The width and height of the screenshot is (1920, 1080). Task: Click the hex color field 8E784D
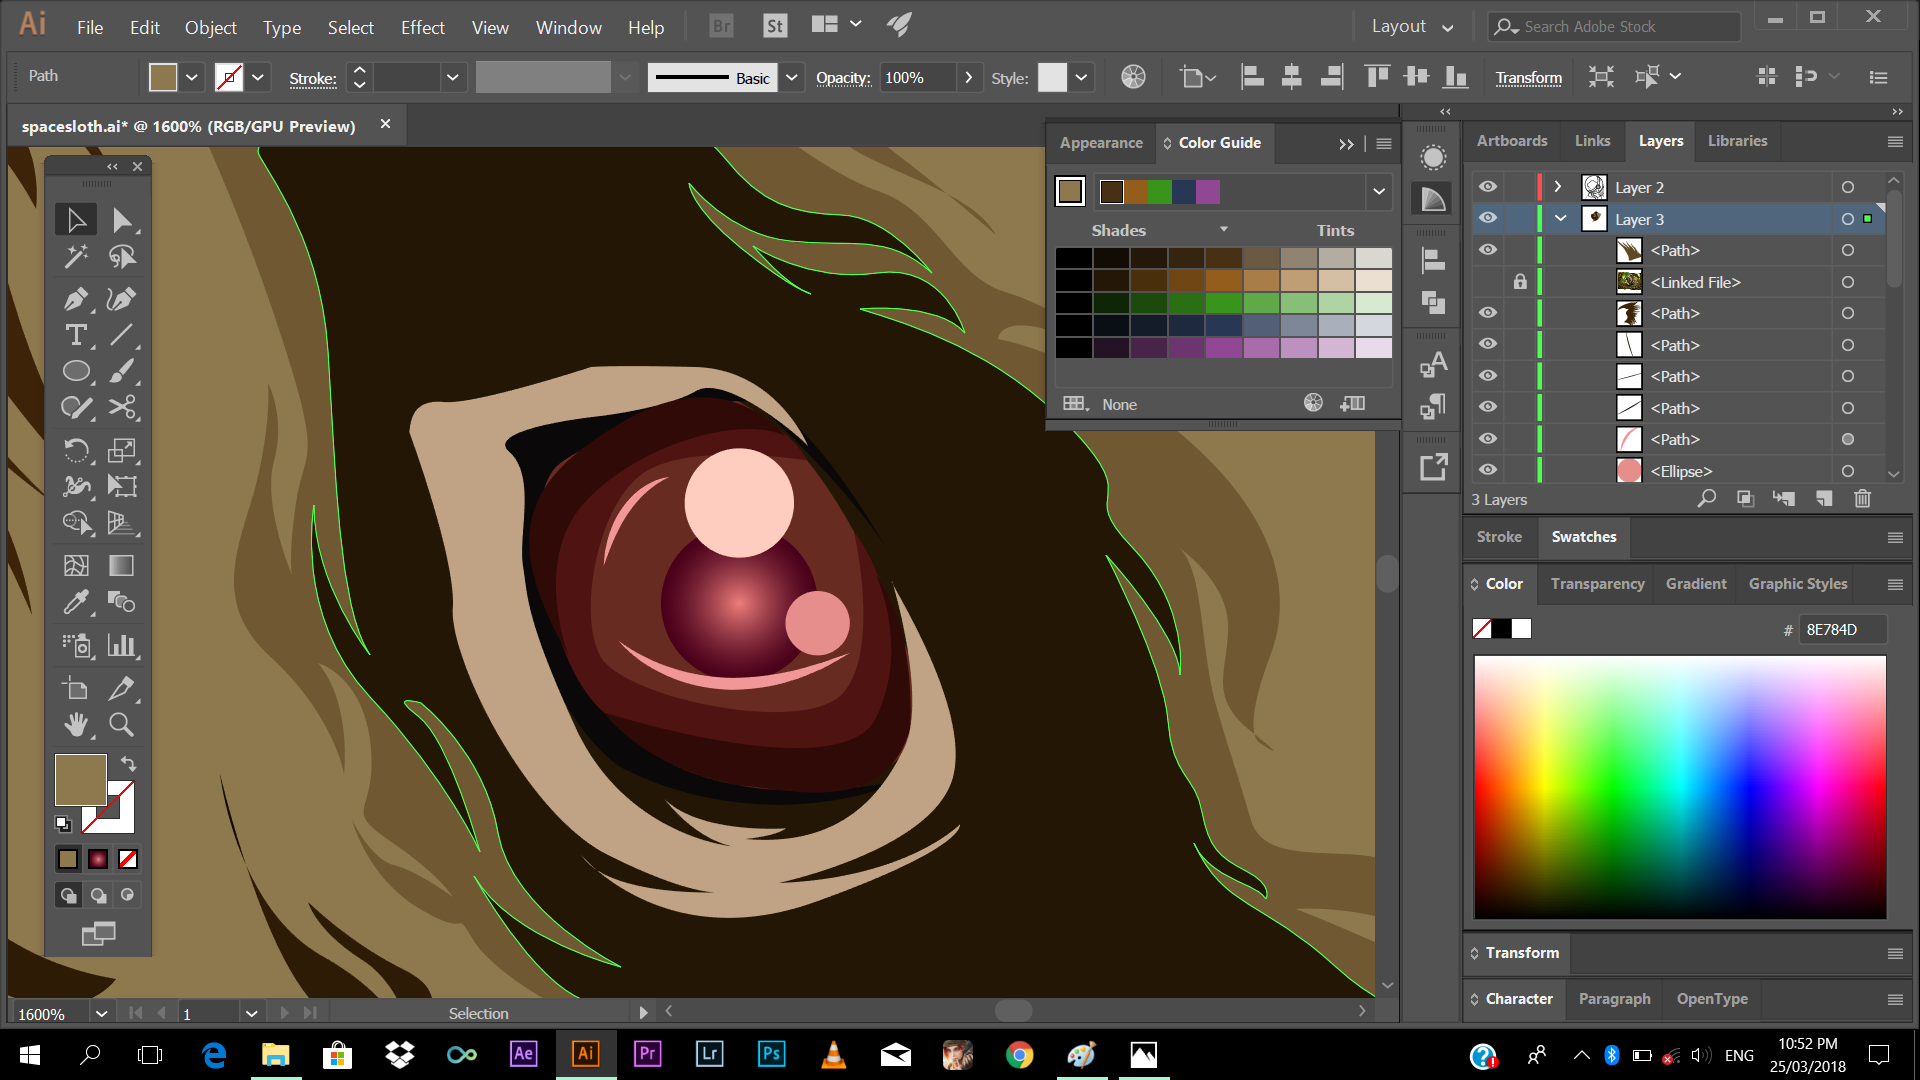(1842, 630)
